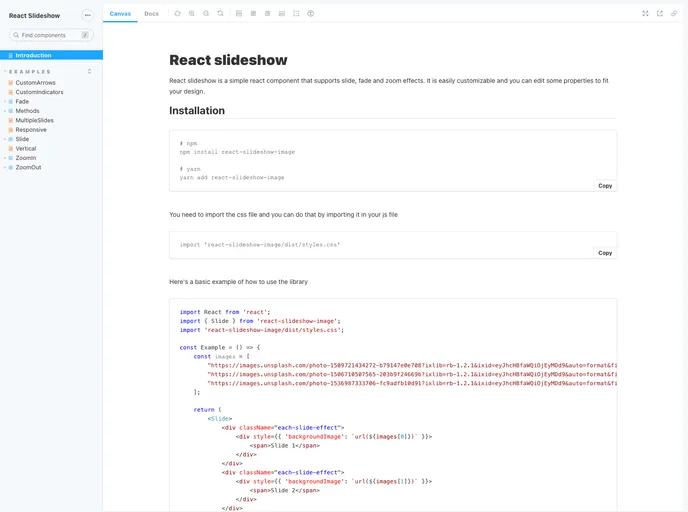Screen dimensions: 688x512
Task: Click the blue component icon beside Slide
Action: [11, 139]
